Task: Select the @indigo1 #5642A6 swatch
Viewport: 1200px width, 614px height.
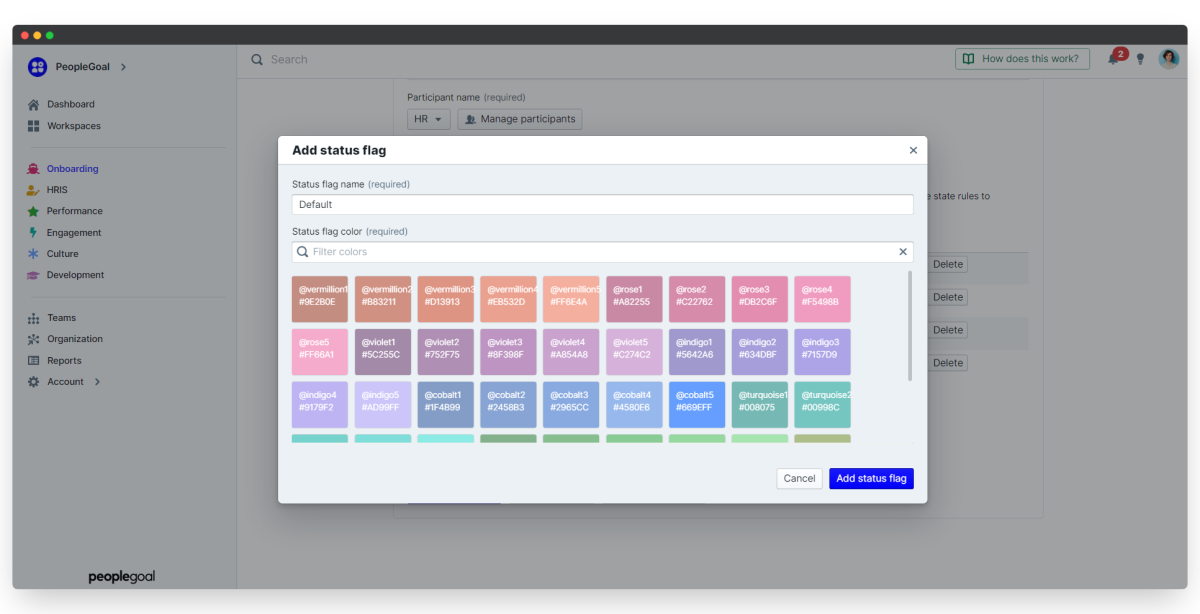Action: 697,352
